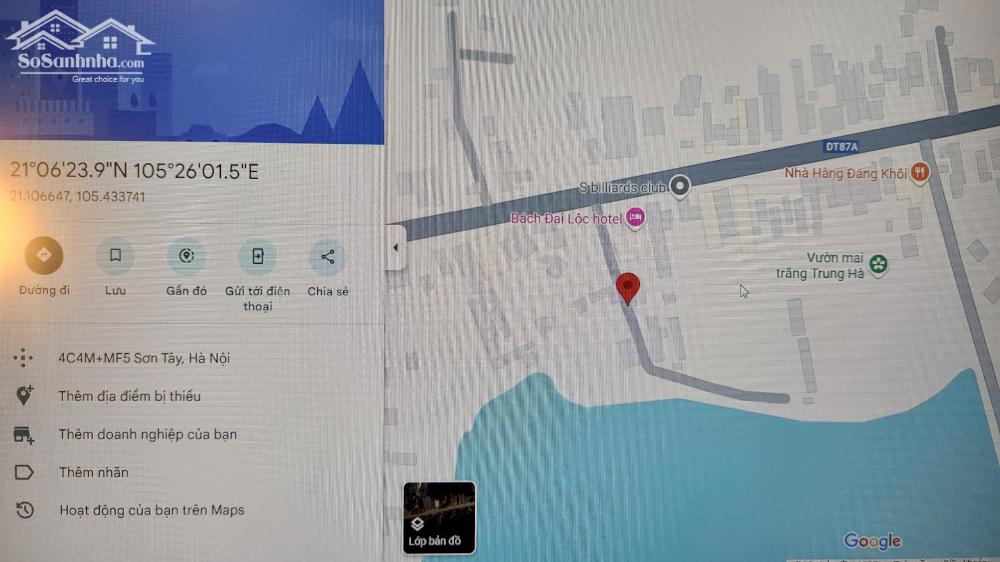Click the DT87A road label
This screenshot has width=1000, height=562.
[841, 147]
